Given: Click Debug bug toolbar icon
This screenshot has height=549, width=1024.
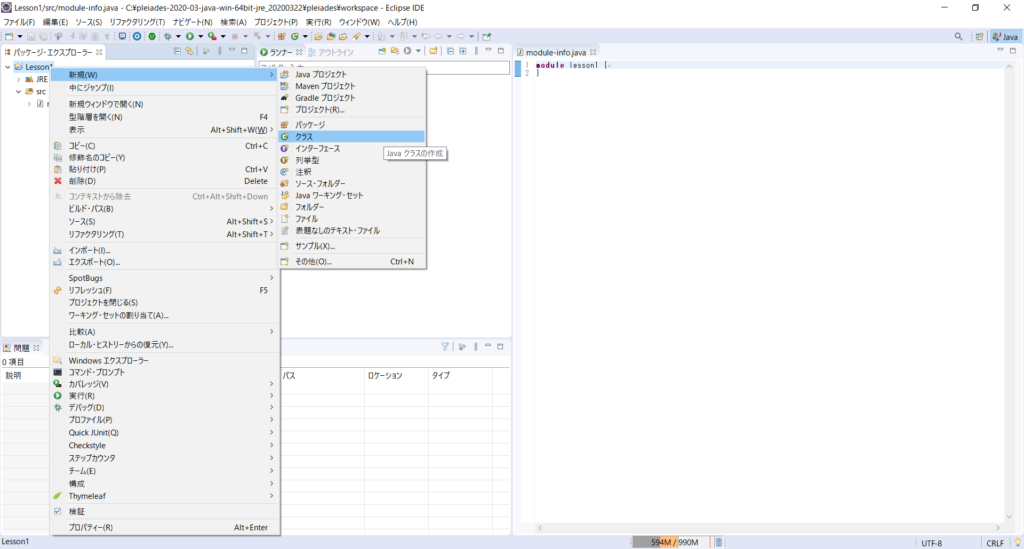Looking at the screenshot, I should [168, 37].
